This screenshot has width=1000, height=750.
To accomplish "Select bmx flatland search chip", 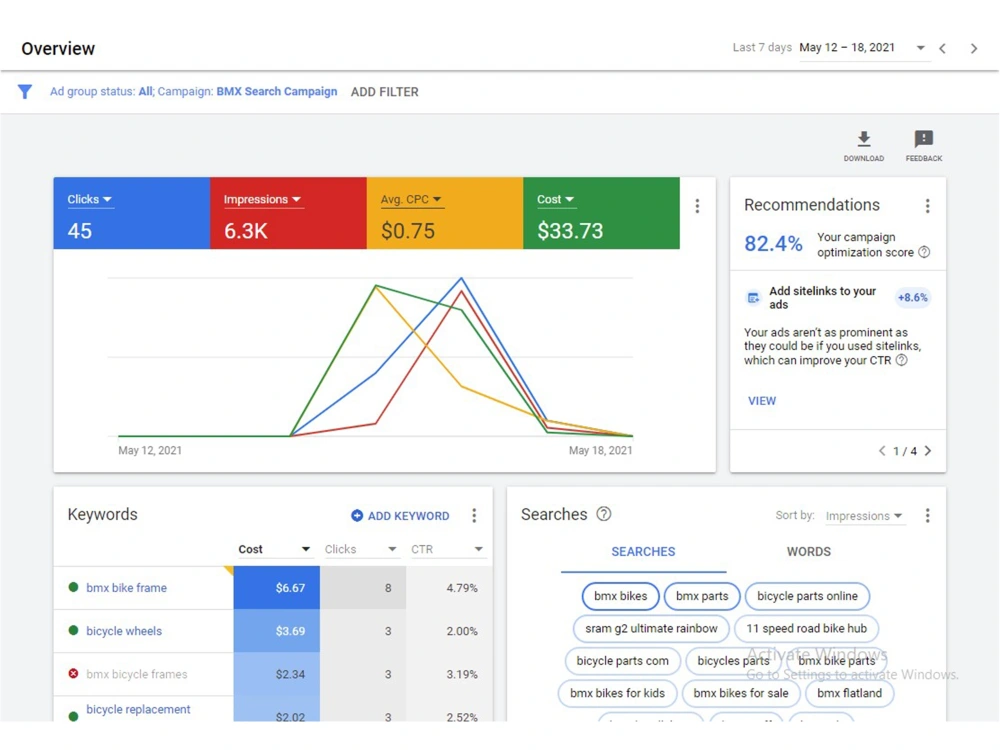I will pos(849,693).
